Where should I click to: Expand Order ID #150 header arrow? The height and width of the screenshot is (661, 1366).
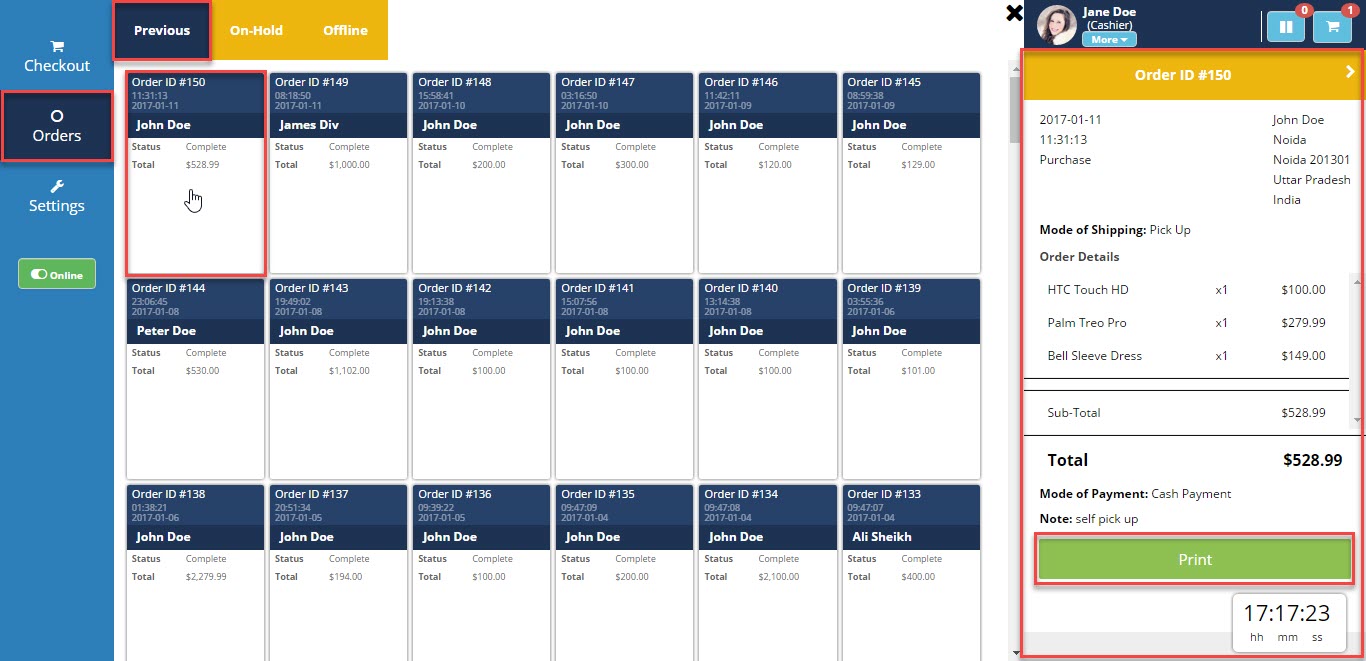1349,72
